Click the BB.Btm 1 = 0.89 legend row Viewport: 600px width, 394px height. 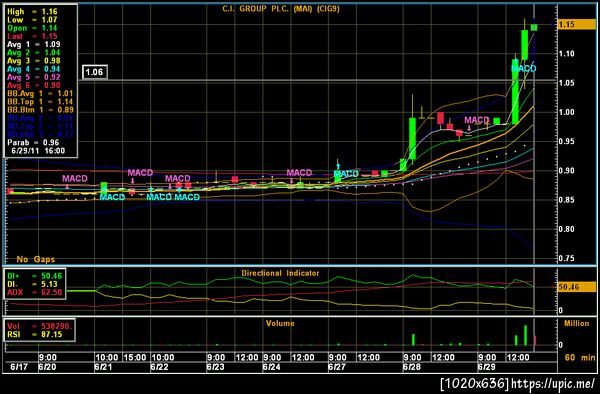pyautogui.click(x=40, y=110)
